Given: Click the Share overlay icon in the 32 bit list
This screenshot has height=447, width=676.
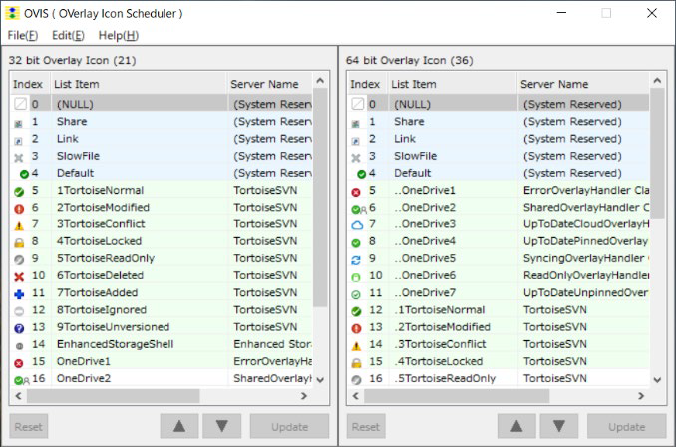Looking at the screenshot, I should click(19, 124).
